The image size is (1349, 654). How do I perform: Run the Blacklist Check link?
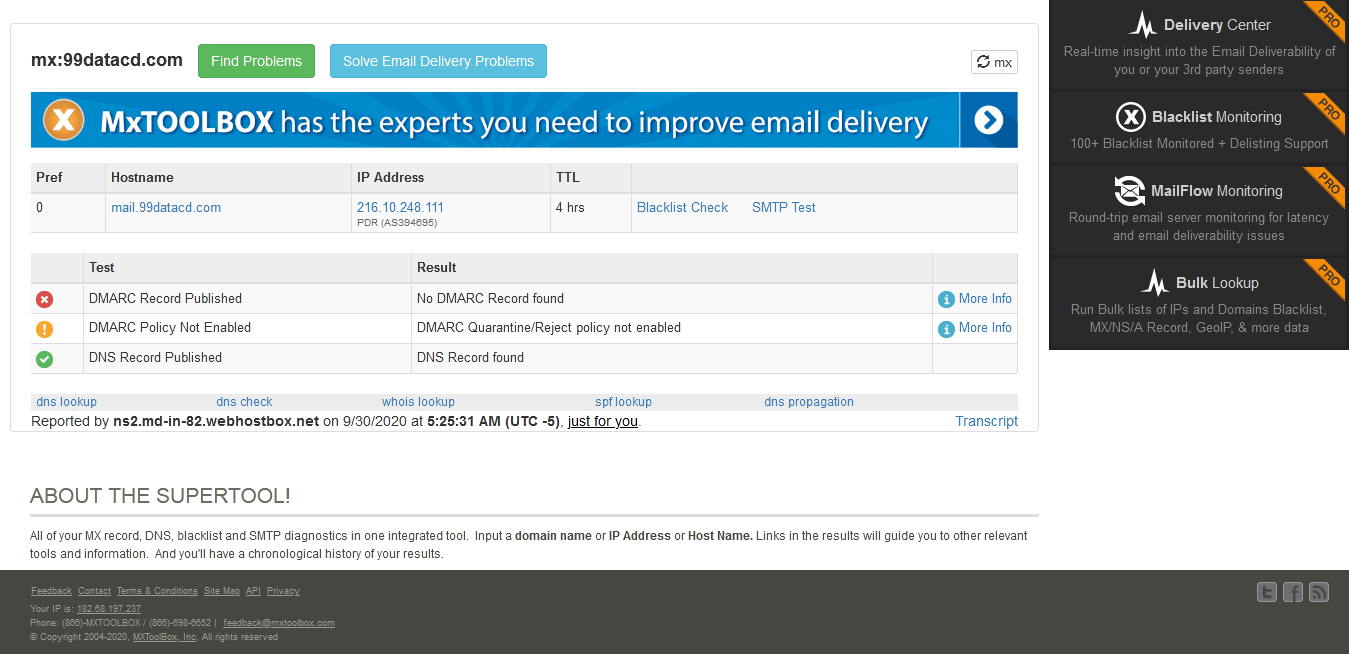pos(682,208)
